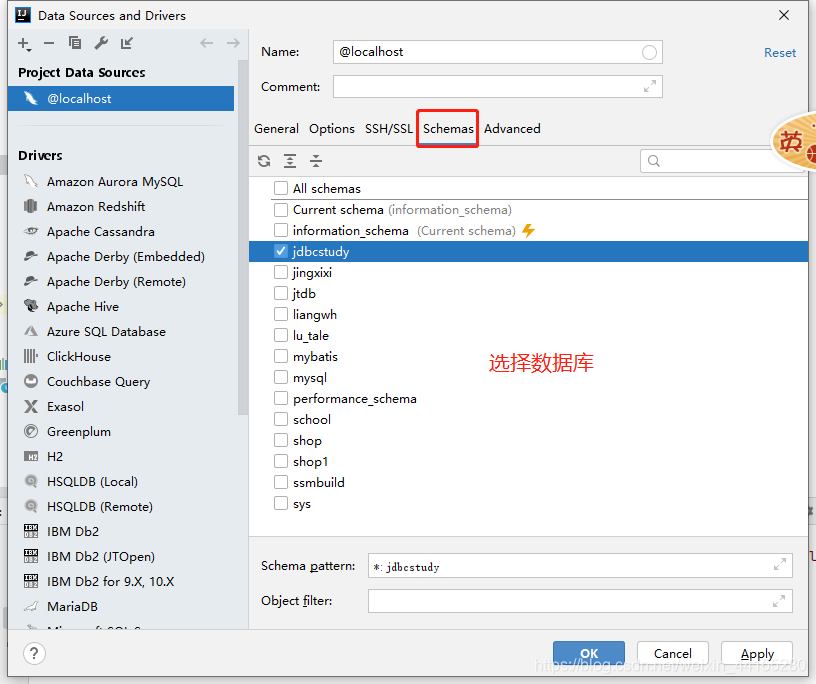Check the All schemas checkbox
The width and height of the screenshot is (816, 684).
(281, 188)
